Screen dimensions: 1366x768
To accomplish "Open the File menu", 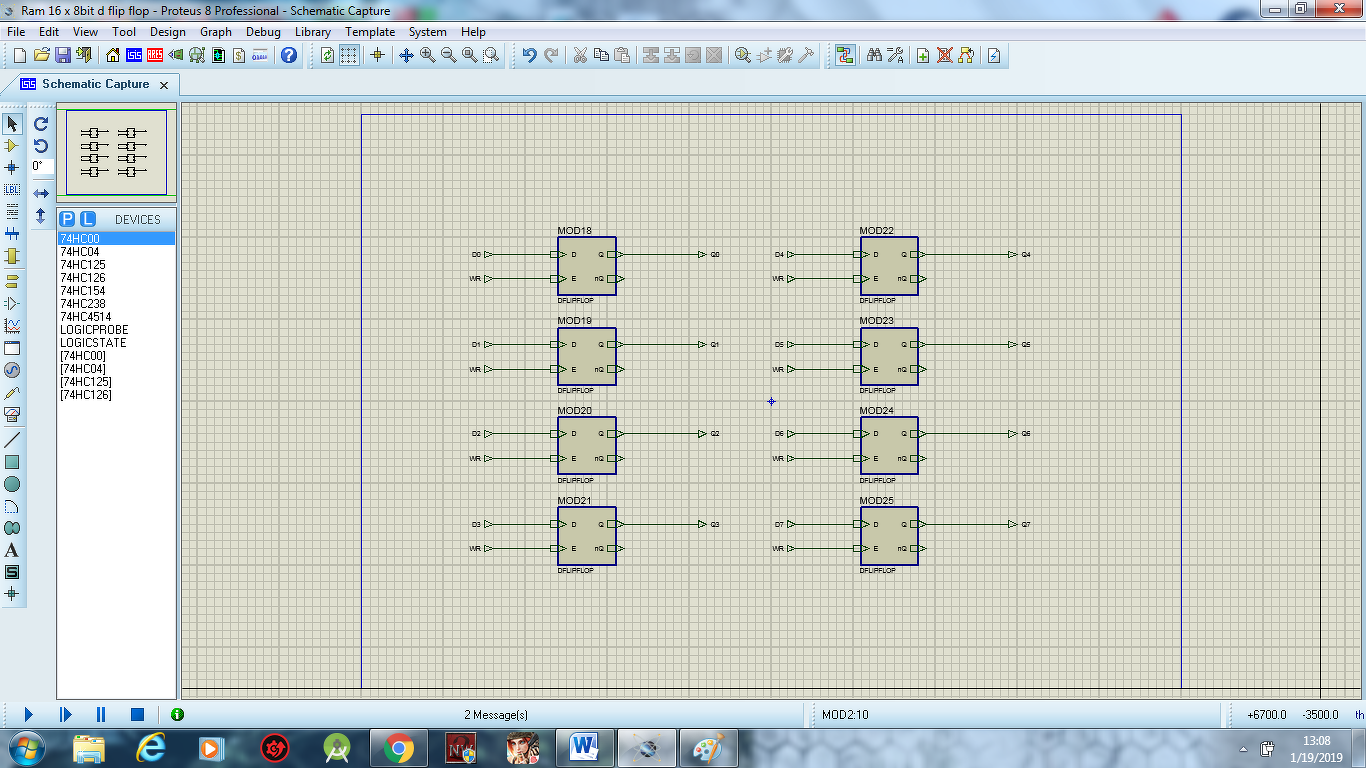I will [16, 32].
